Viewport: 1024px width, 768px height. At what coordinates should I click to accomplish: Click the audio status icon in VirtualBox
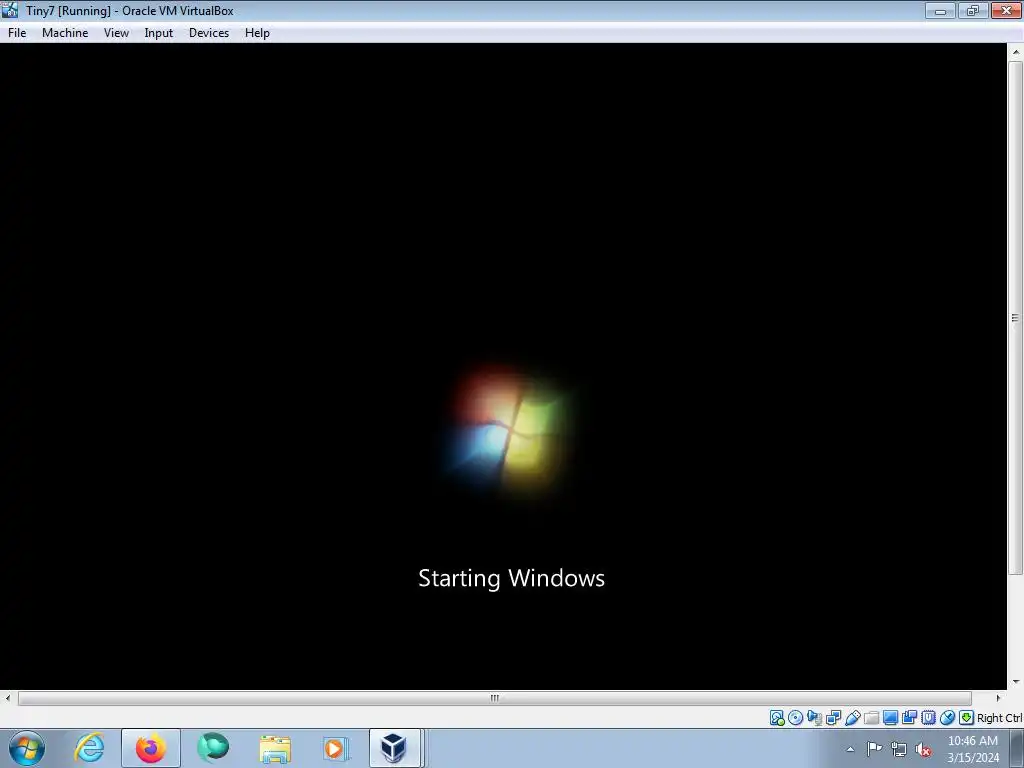pyautogui.click(x=814, y=718)
